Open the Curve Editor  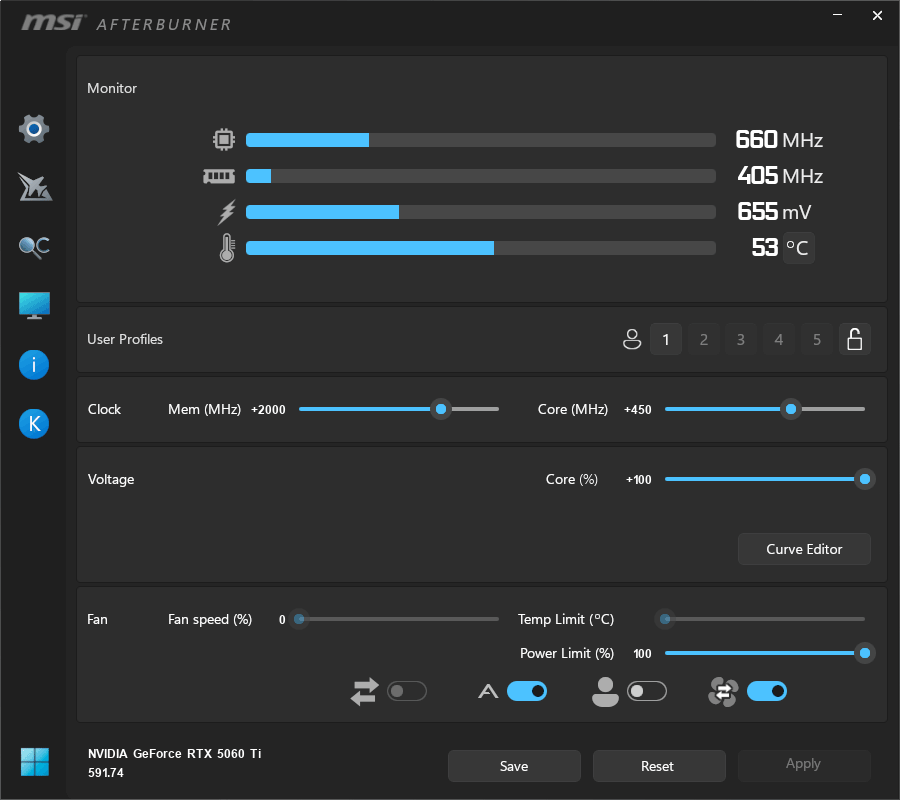point(804,548)
